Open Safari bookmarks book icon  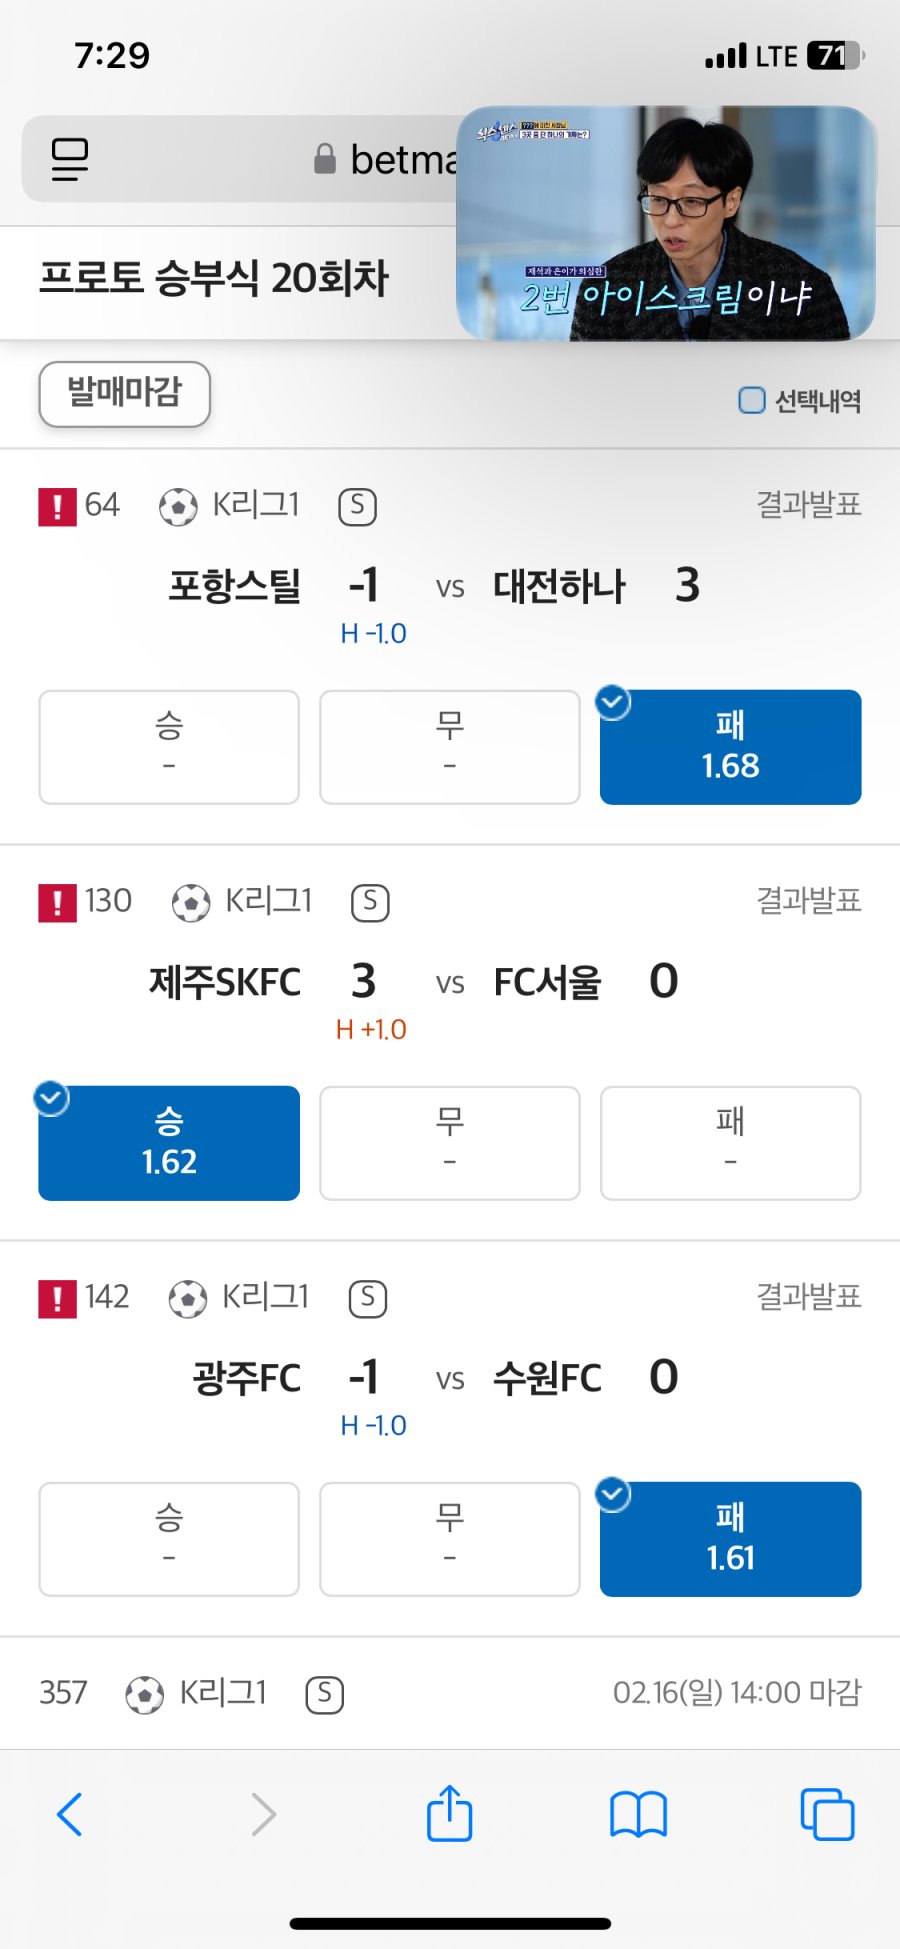pos(638,1814)
